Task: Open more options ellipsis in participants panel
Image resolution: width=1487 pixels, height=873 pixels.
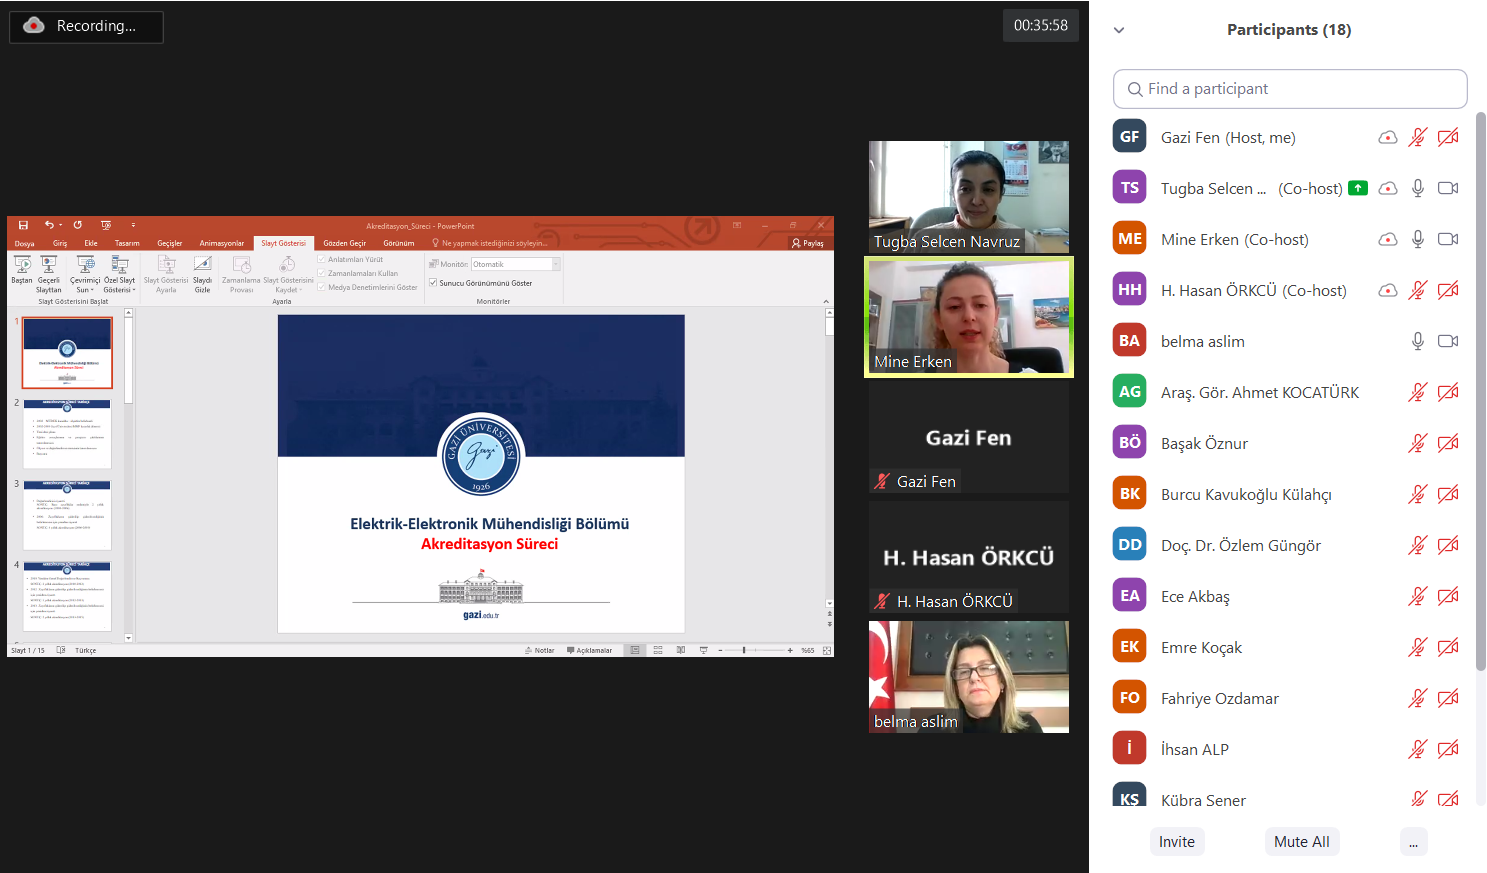Action: [1413, 842]
